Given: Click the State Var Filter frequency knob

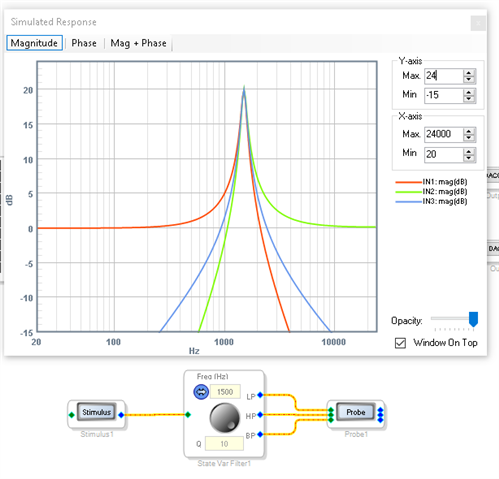Looking at the screenshot, I should coord(224,418).
